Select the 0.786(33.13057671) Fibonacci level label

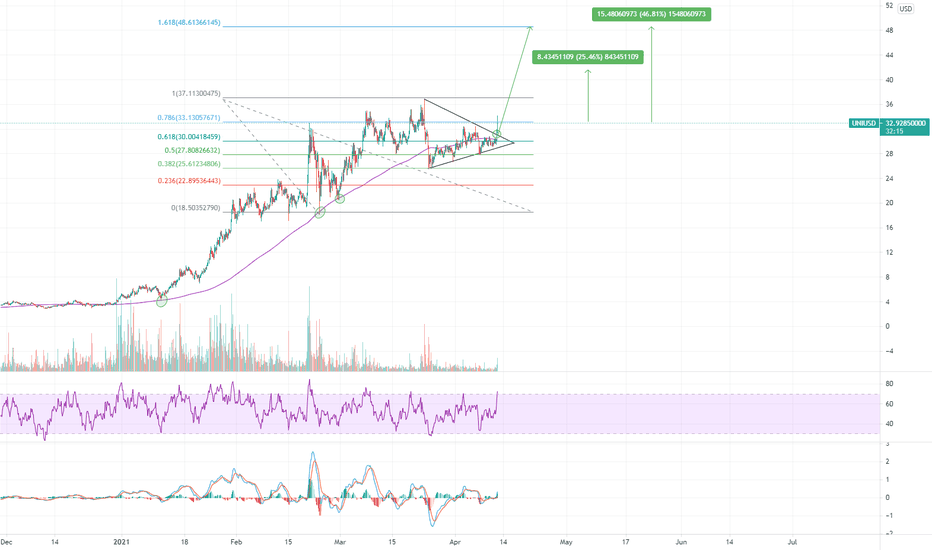[x=189, y=118]
